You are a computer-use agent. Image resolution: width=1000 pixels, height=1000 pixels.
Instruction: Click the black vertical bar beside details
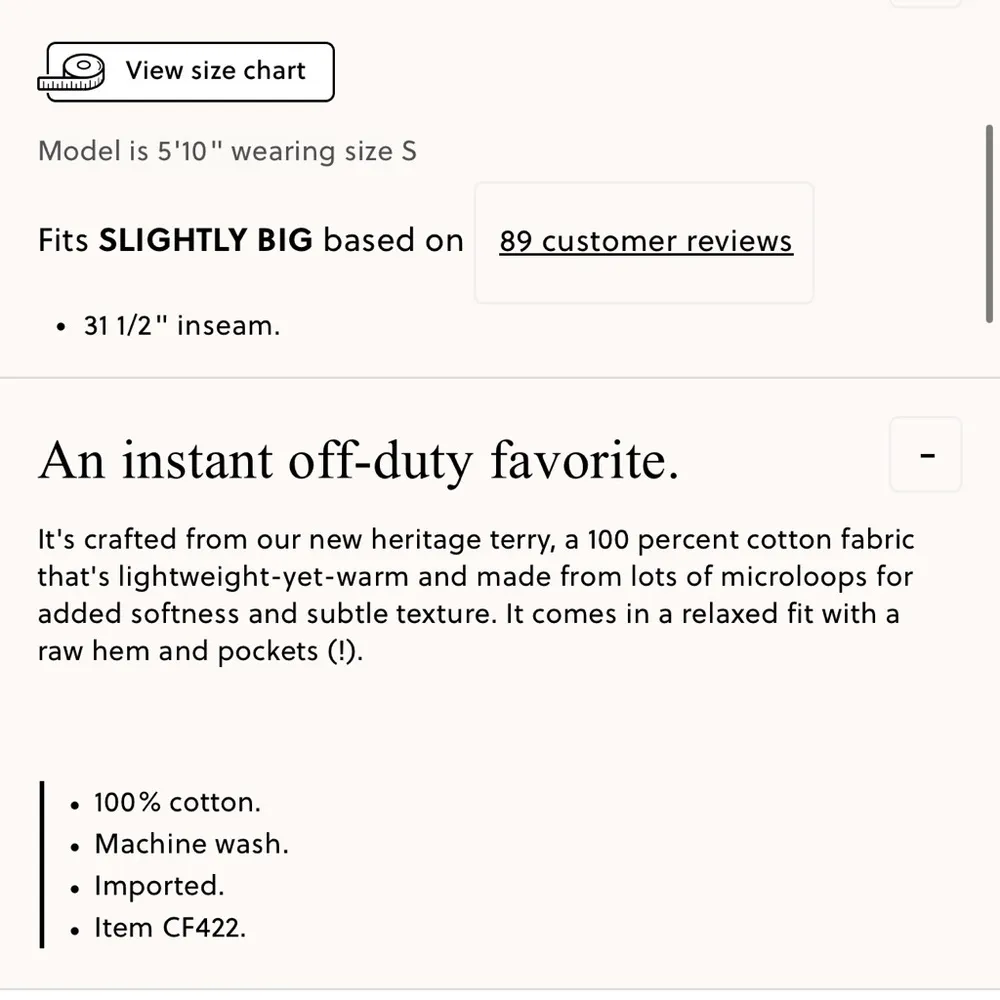[42, 864]
